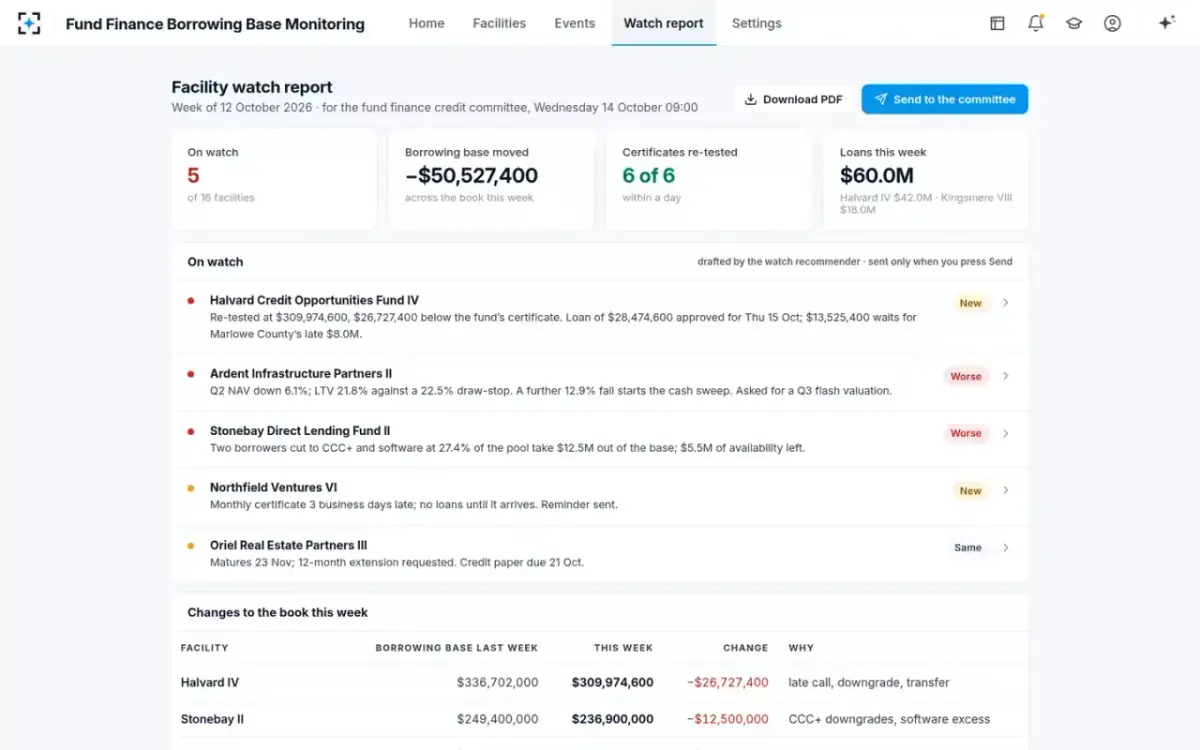This screenshot has height=750, width=1200.
Task: Click 'late call, downgrade, transfer' reason
Action: 869,683
